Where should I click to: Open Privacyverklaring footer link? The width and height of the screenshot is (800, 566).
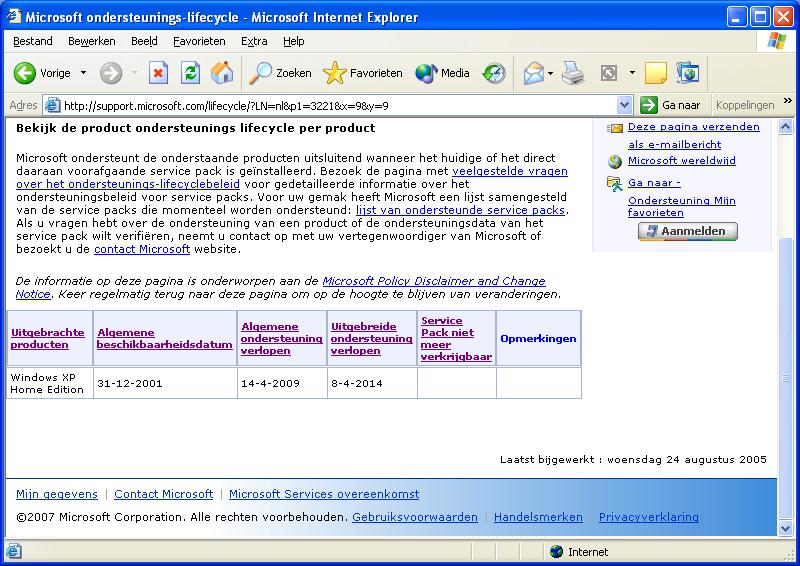pyautogui.click(x=648, y=517)
